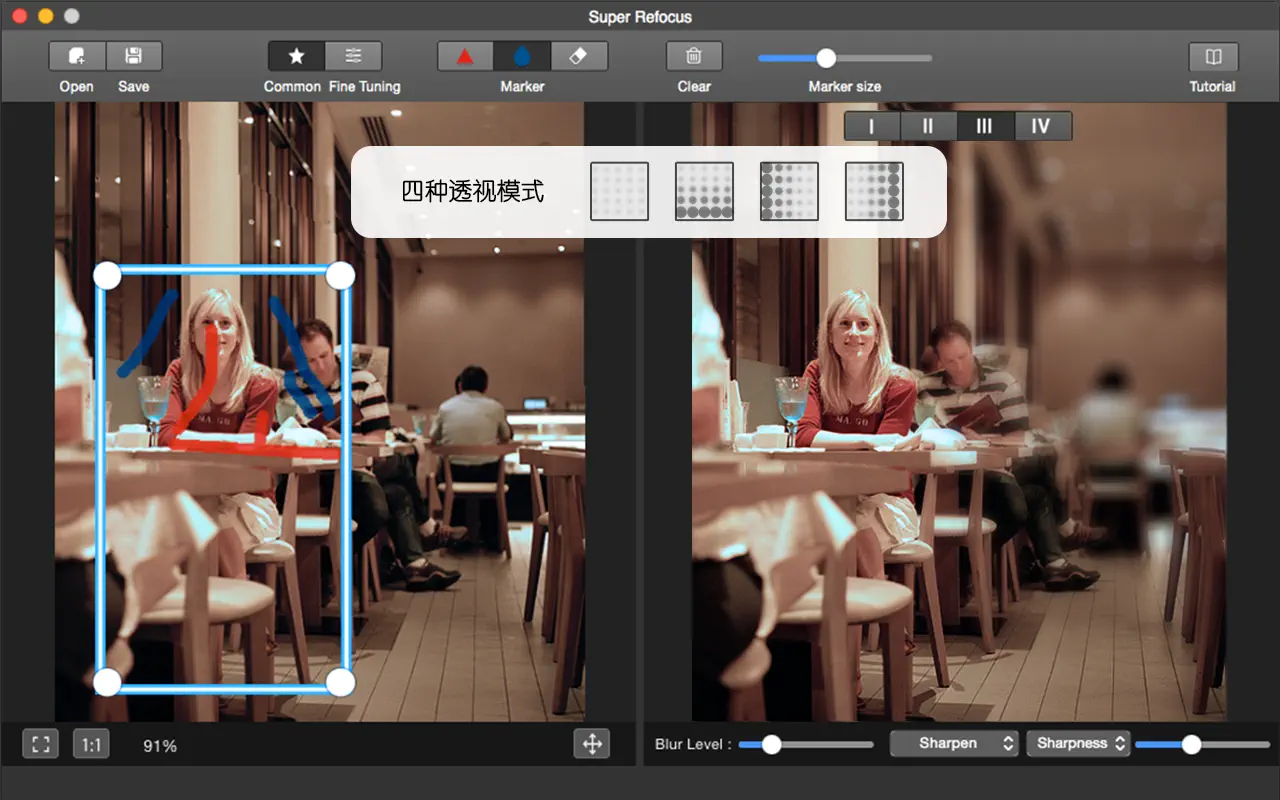1280x800 pixels.
Task: Save the refocused image
Action: pos(134,56)
